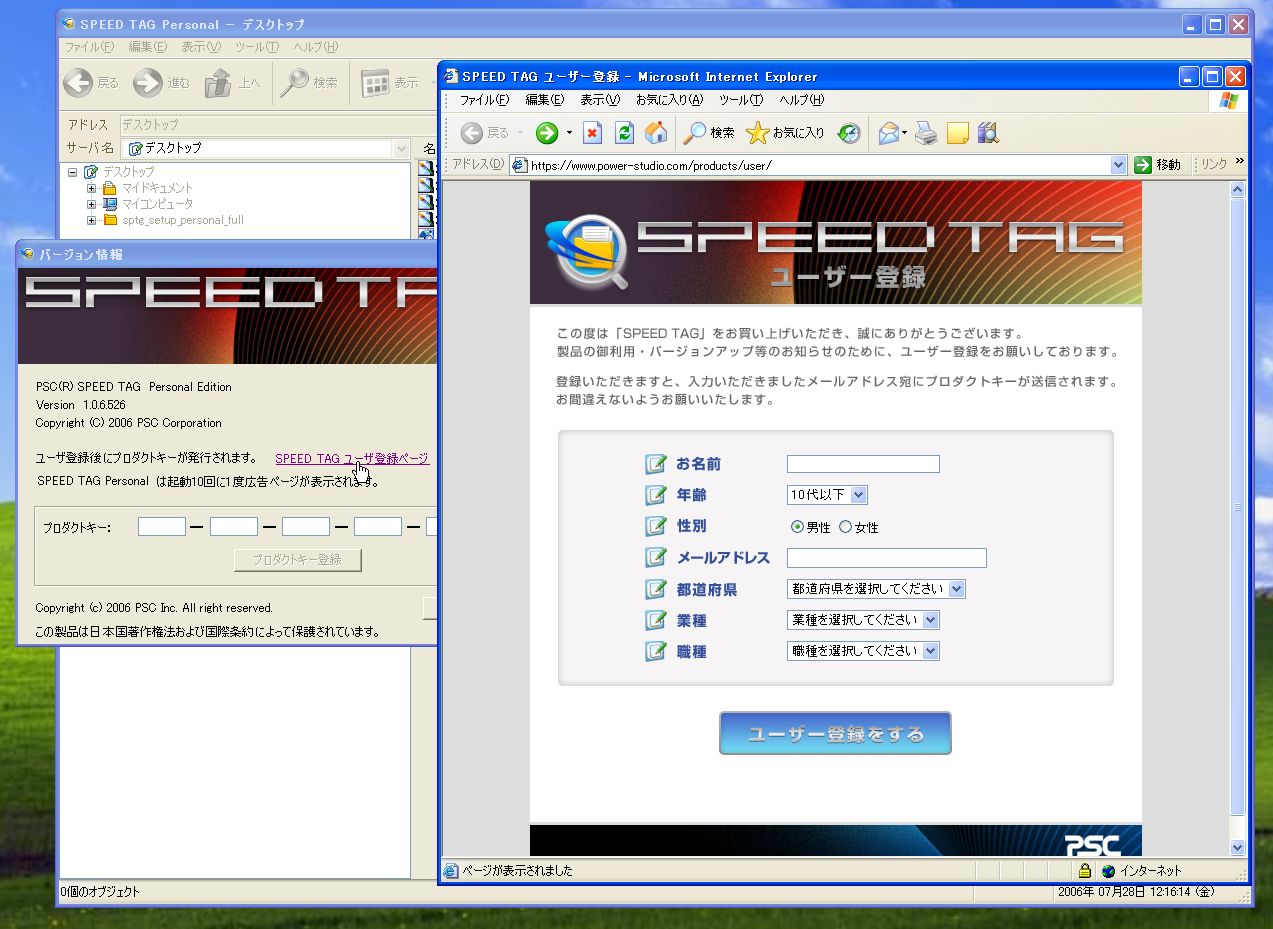Click the Internet Explorer title bar icon
The height and width of the screenshot is (929, 1273).
451,77
